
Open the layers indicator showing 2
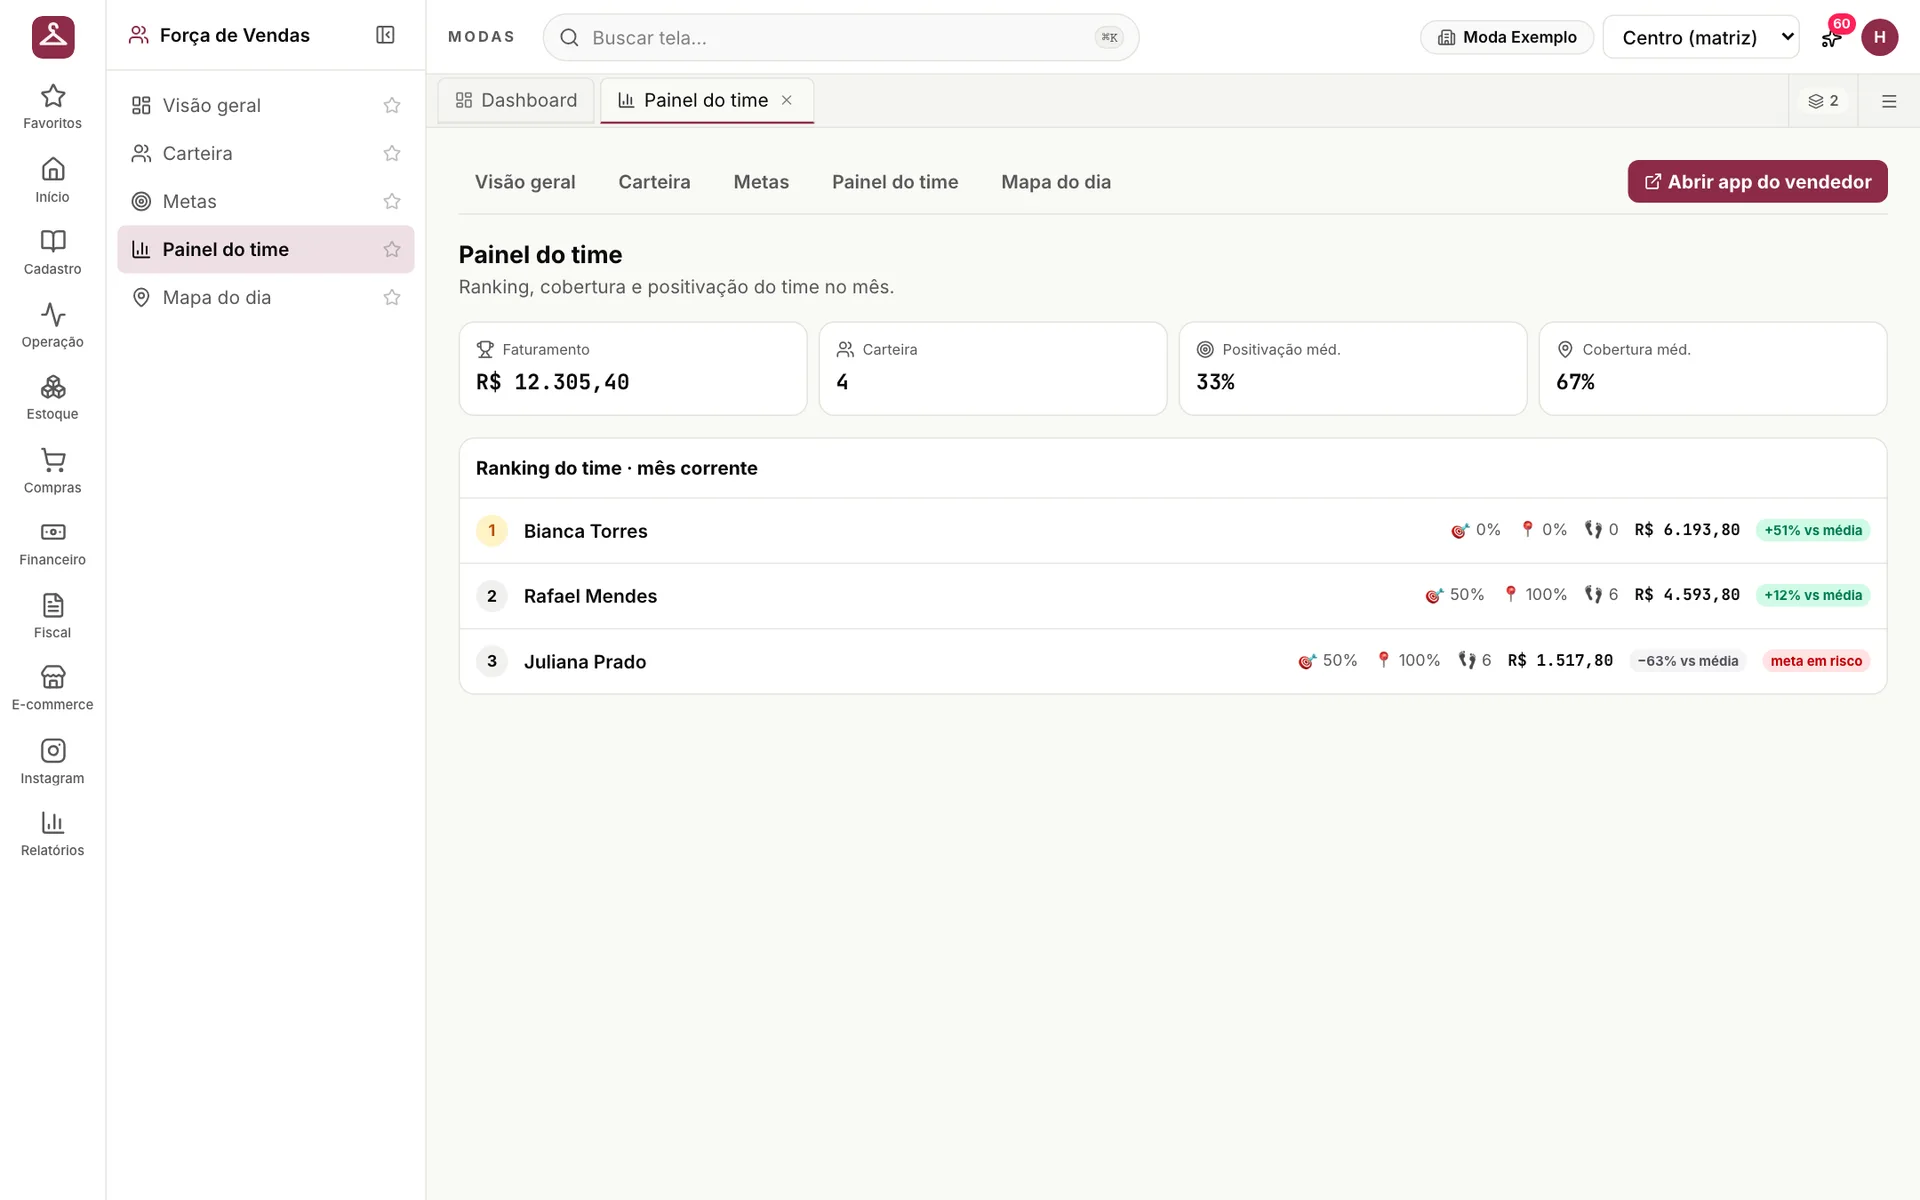[1823, 101]
